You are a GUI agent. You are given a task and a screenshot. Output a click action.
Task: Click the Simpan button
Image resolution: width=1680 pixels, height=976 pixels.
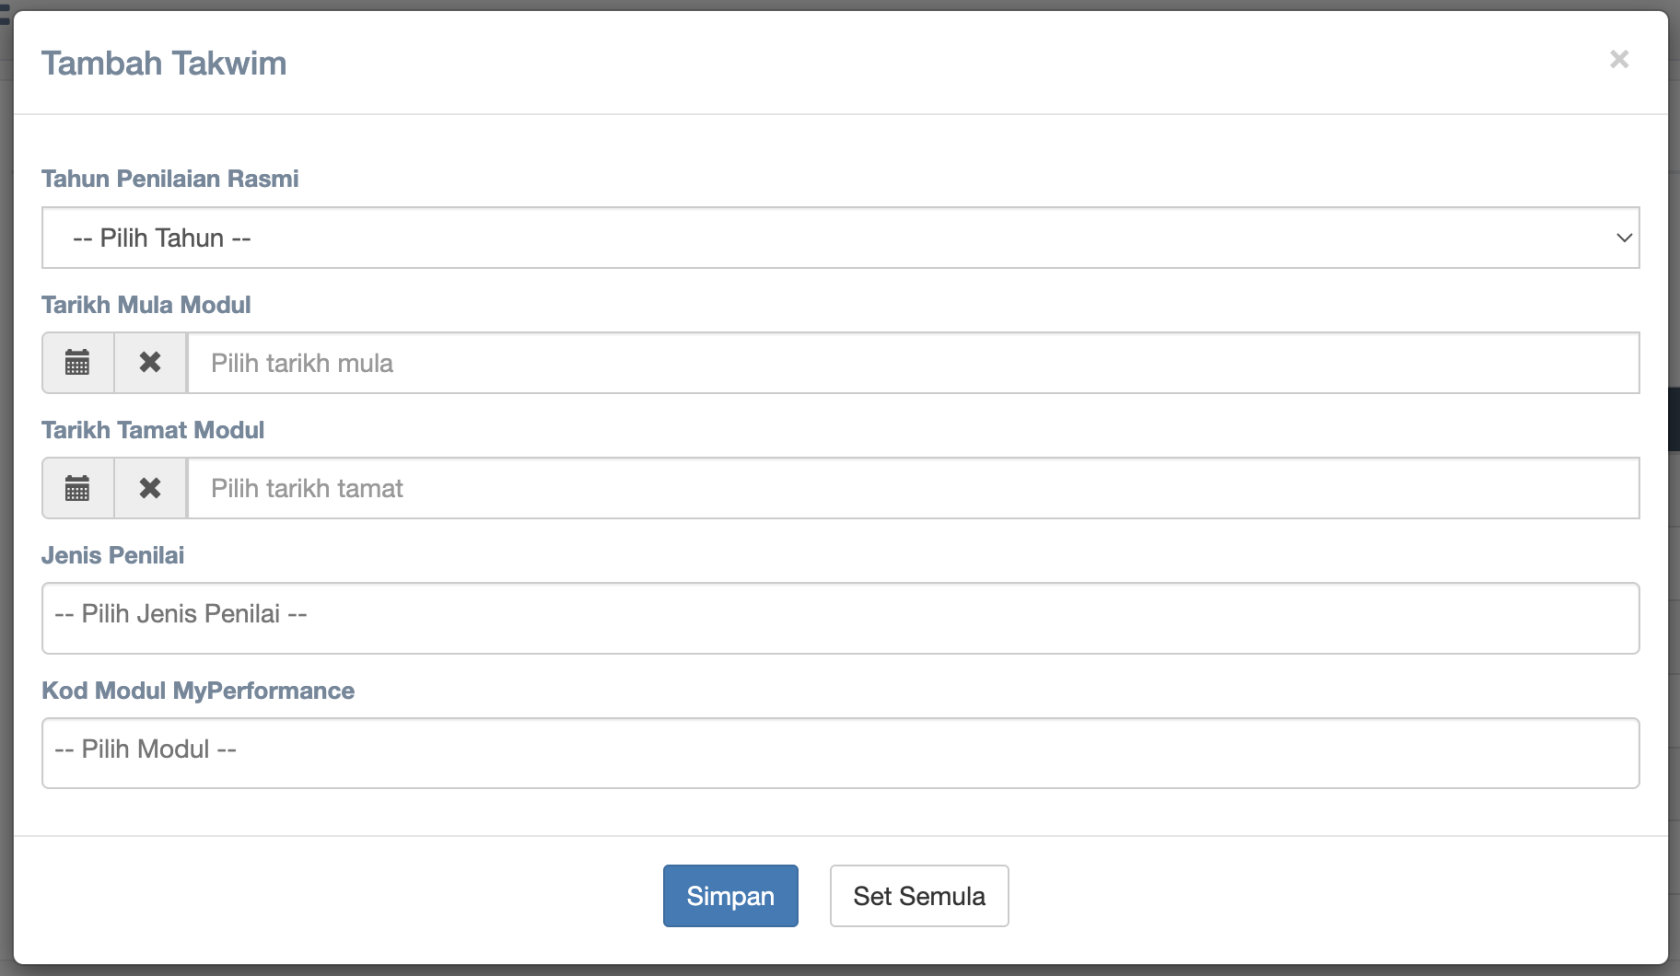pyautogui.click(x=730, y=896)
